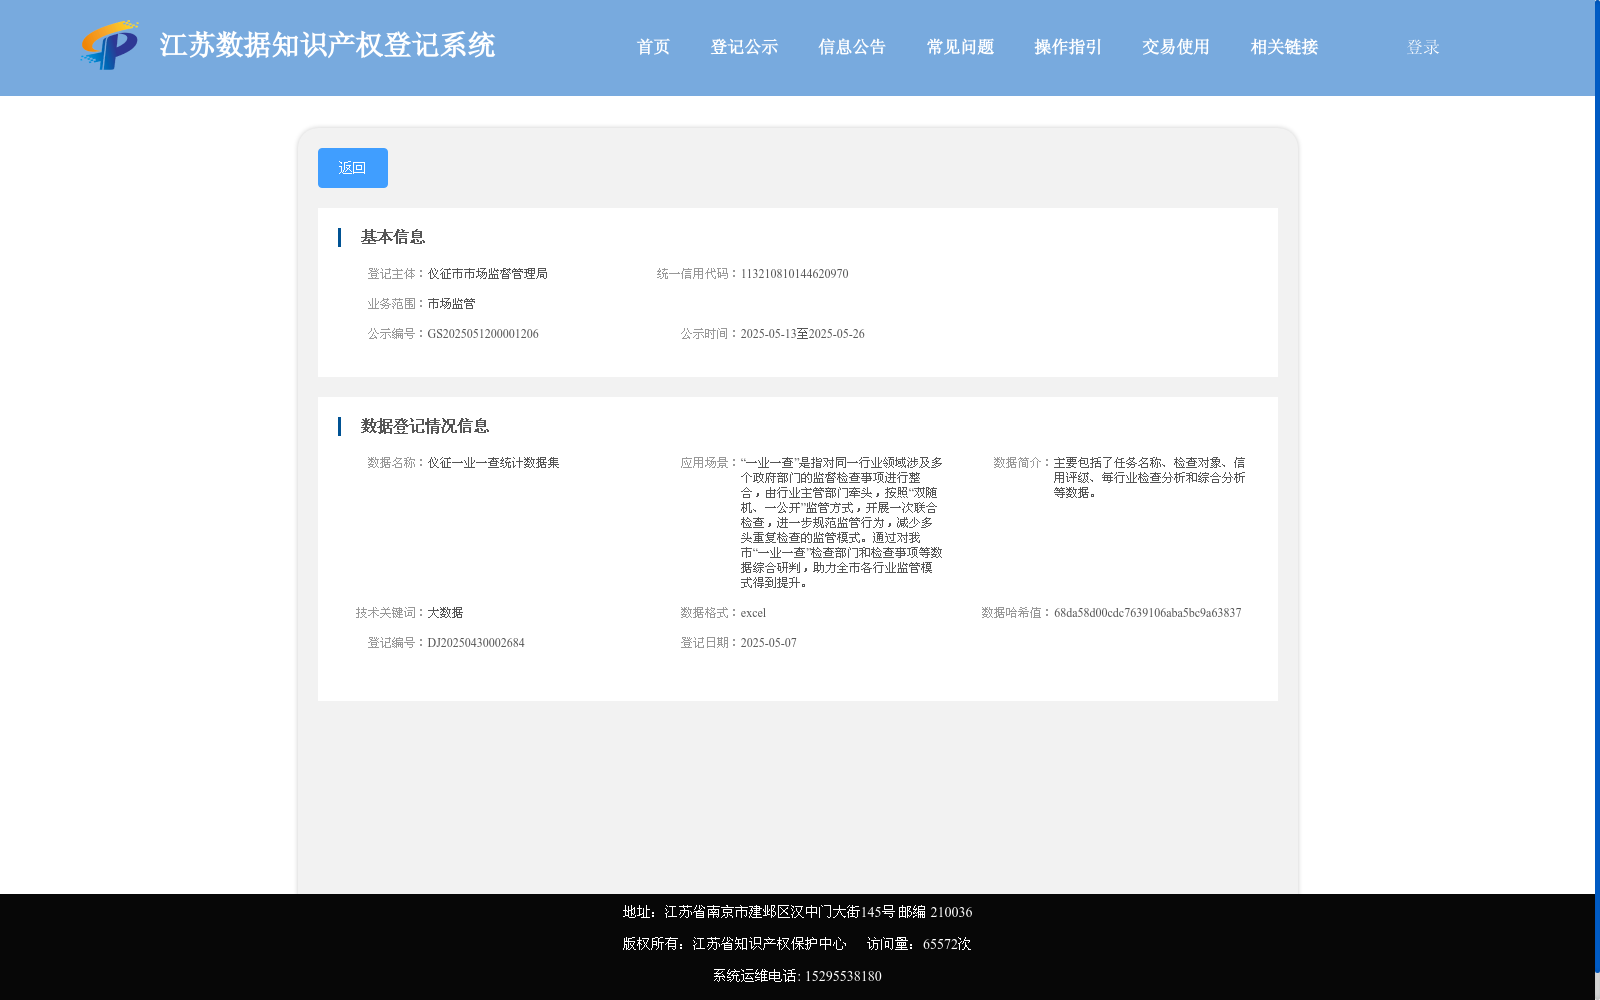Open the 交易使用 menu item
1600x1000 pixels.
[x=1176, y=47]
